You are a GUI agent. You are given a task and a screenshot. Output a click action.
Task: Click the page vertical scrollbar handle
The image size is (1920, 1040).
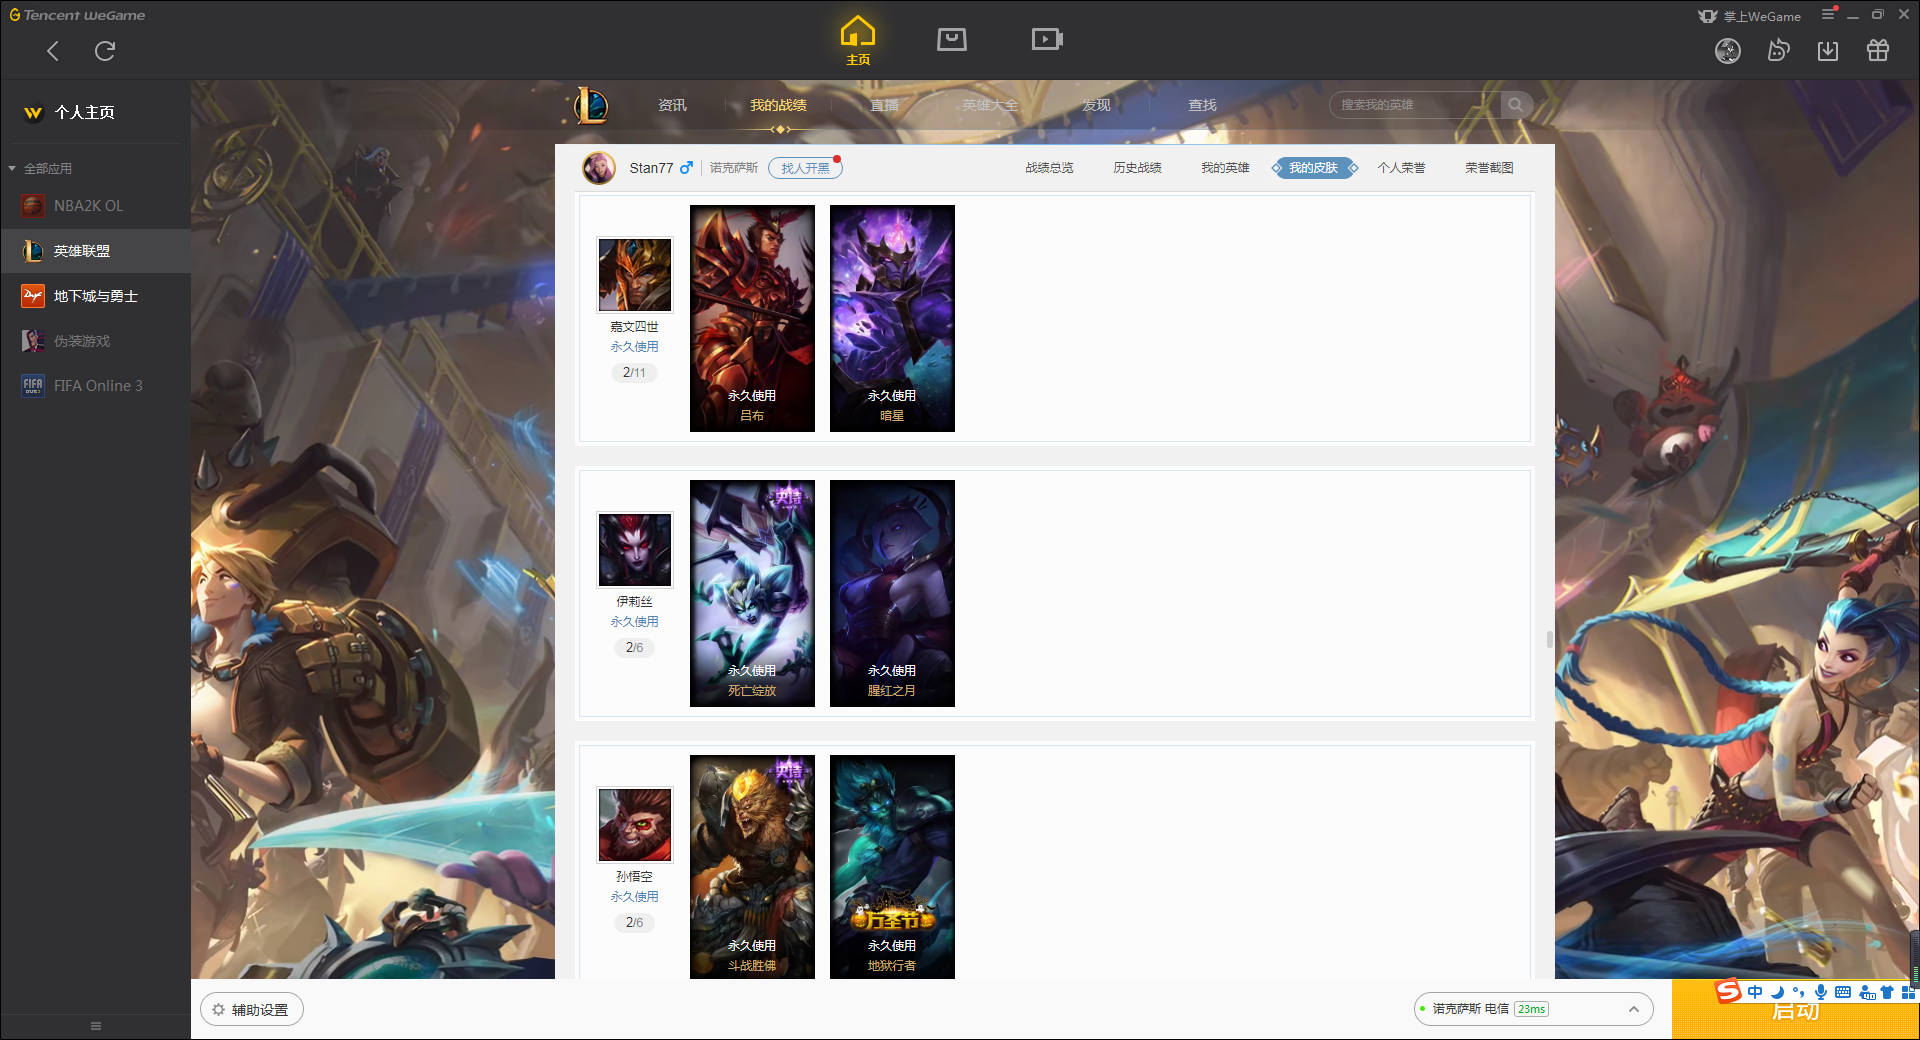coord(1549,639)
